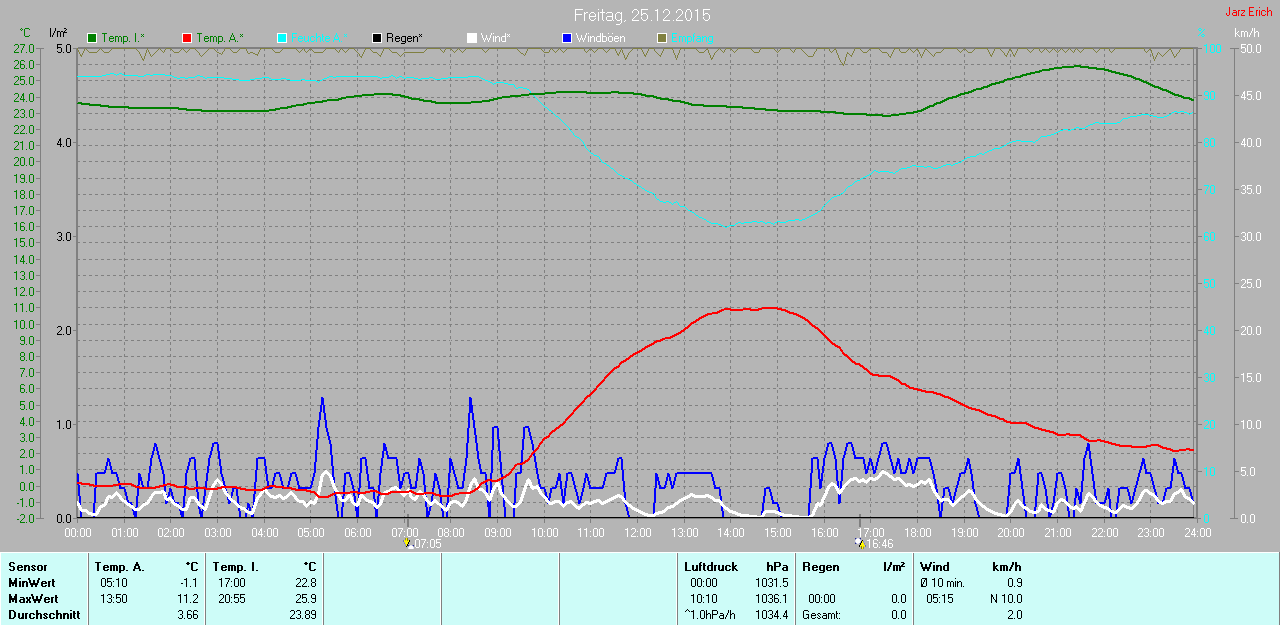Click the chart title Freitag, 25.12.2015

642,16
